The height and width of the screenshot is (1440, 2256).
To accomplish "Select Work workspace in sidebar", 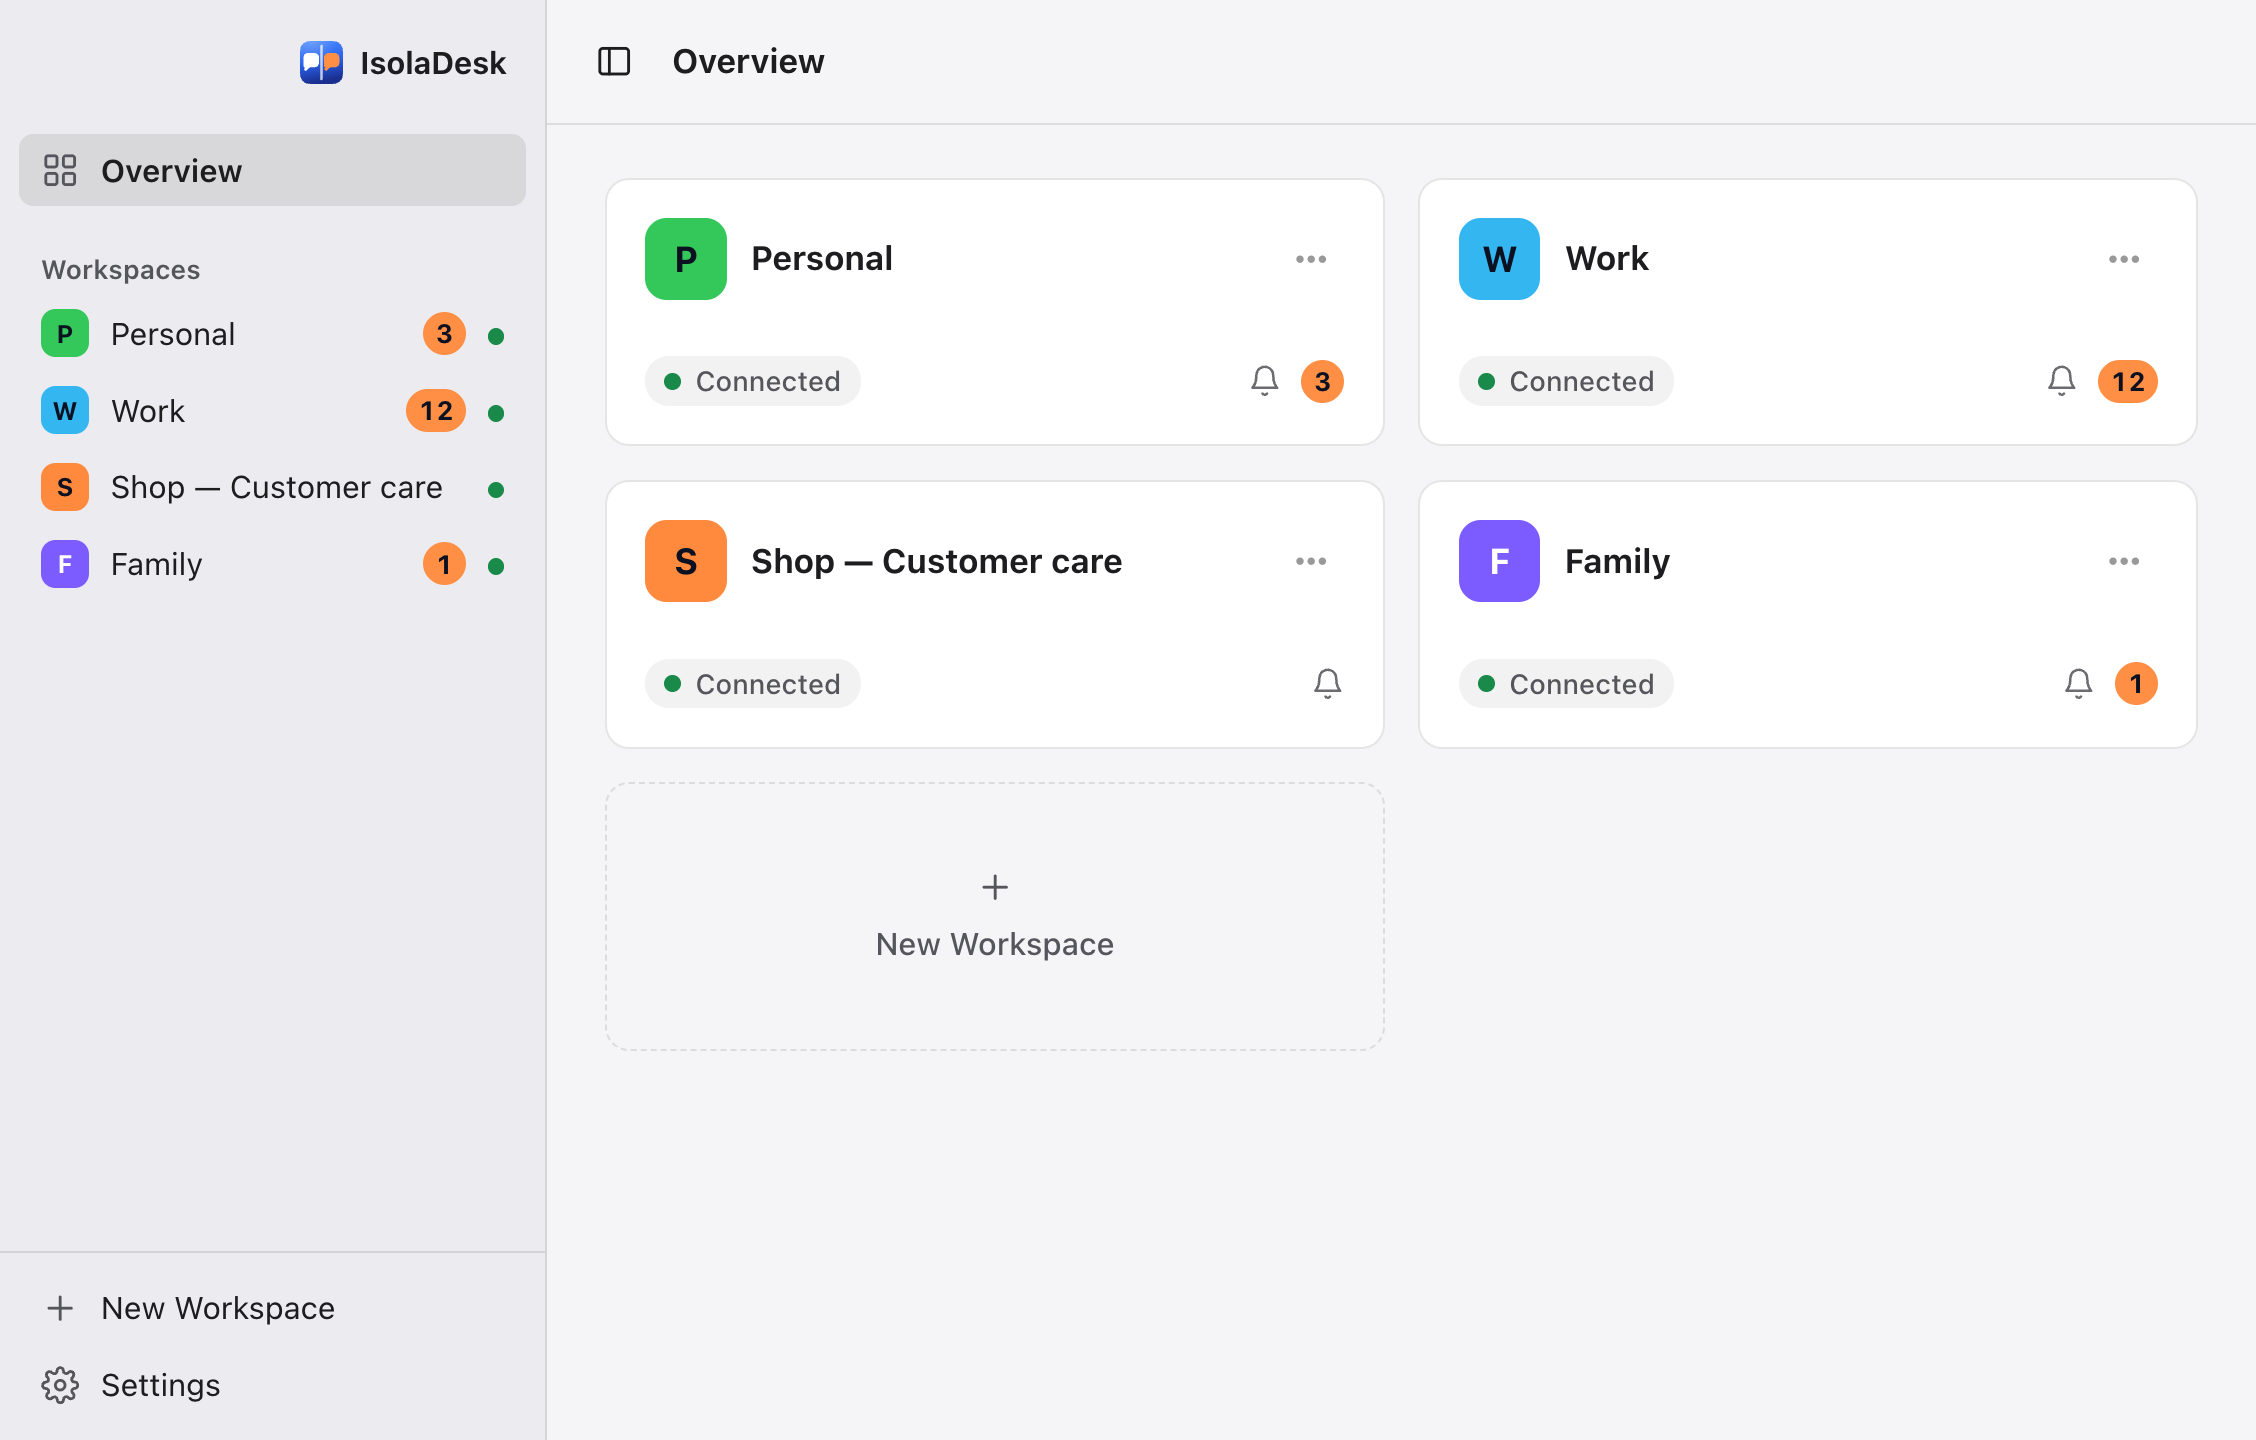I will coord(272,411).
